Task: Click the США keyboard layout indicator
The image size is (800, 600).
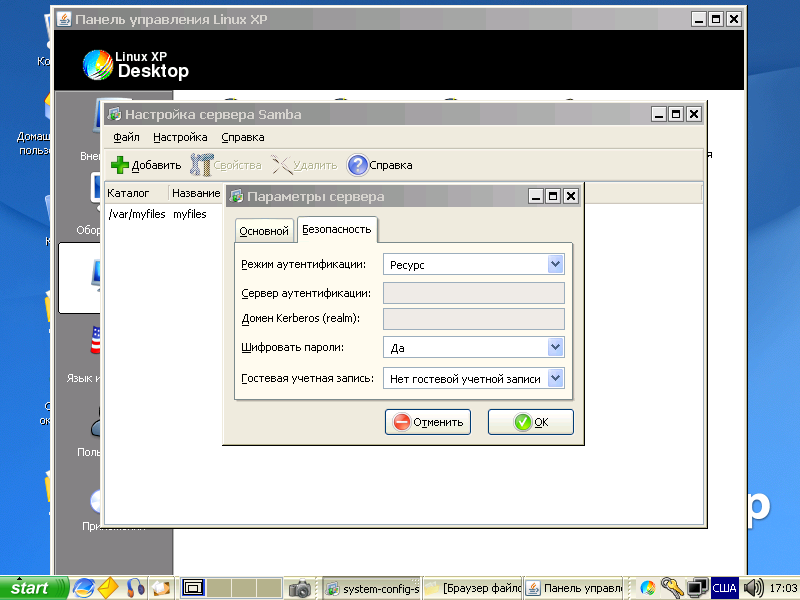Action: [x=724, y=588]
